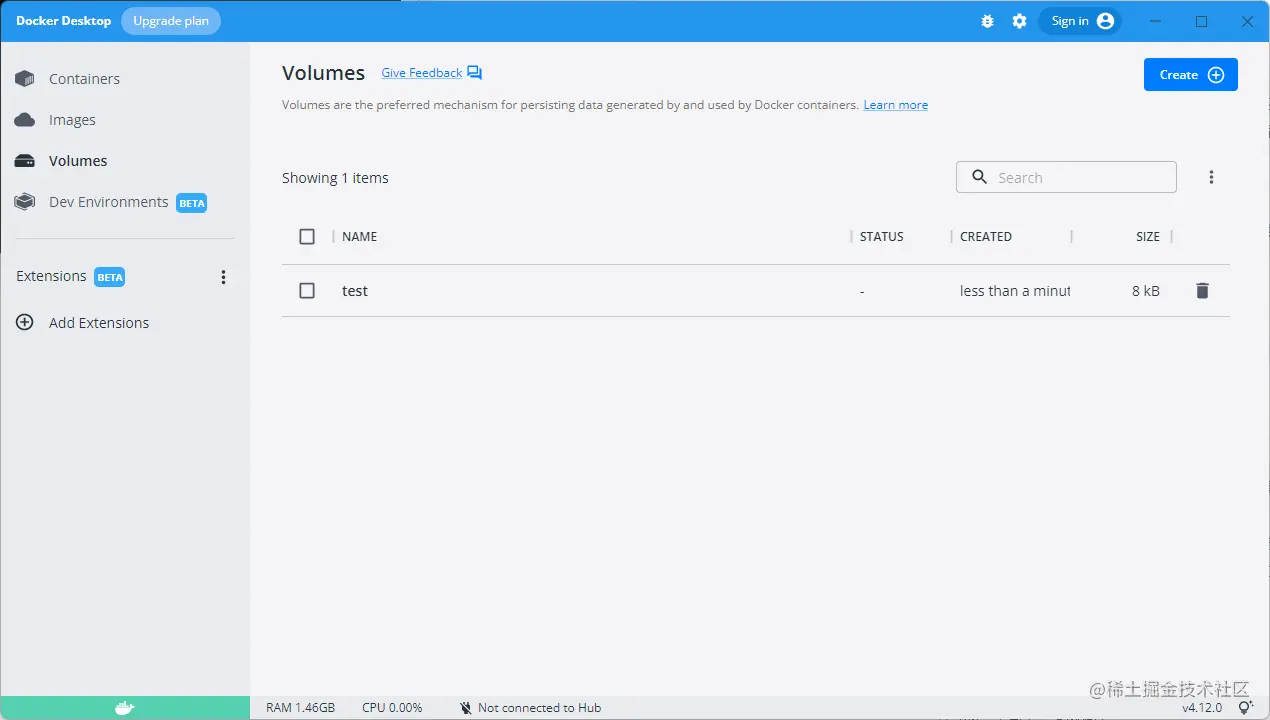Click the 8 kB size value
The height and width of the screenshot is (720, 1270).
coord(1146,291)
